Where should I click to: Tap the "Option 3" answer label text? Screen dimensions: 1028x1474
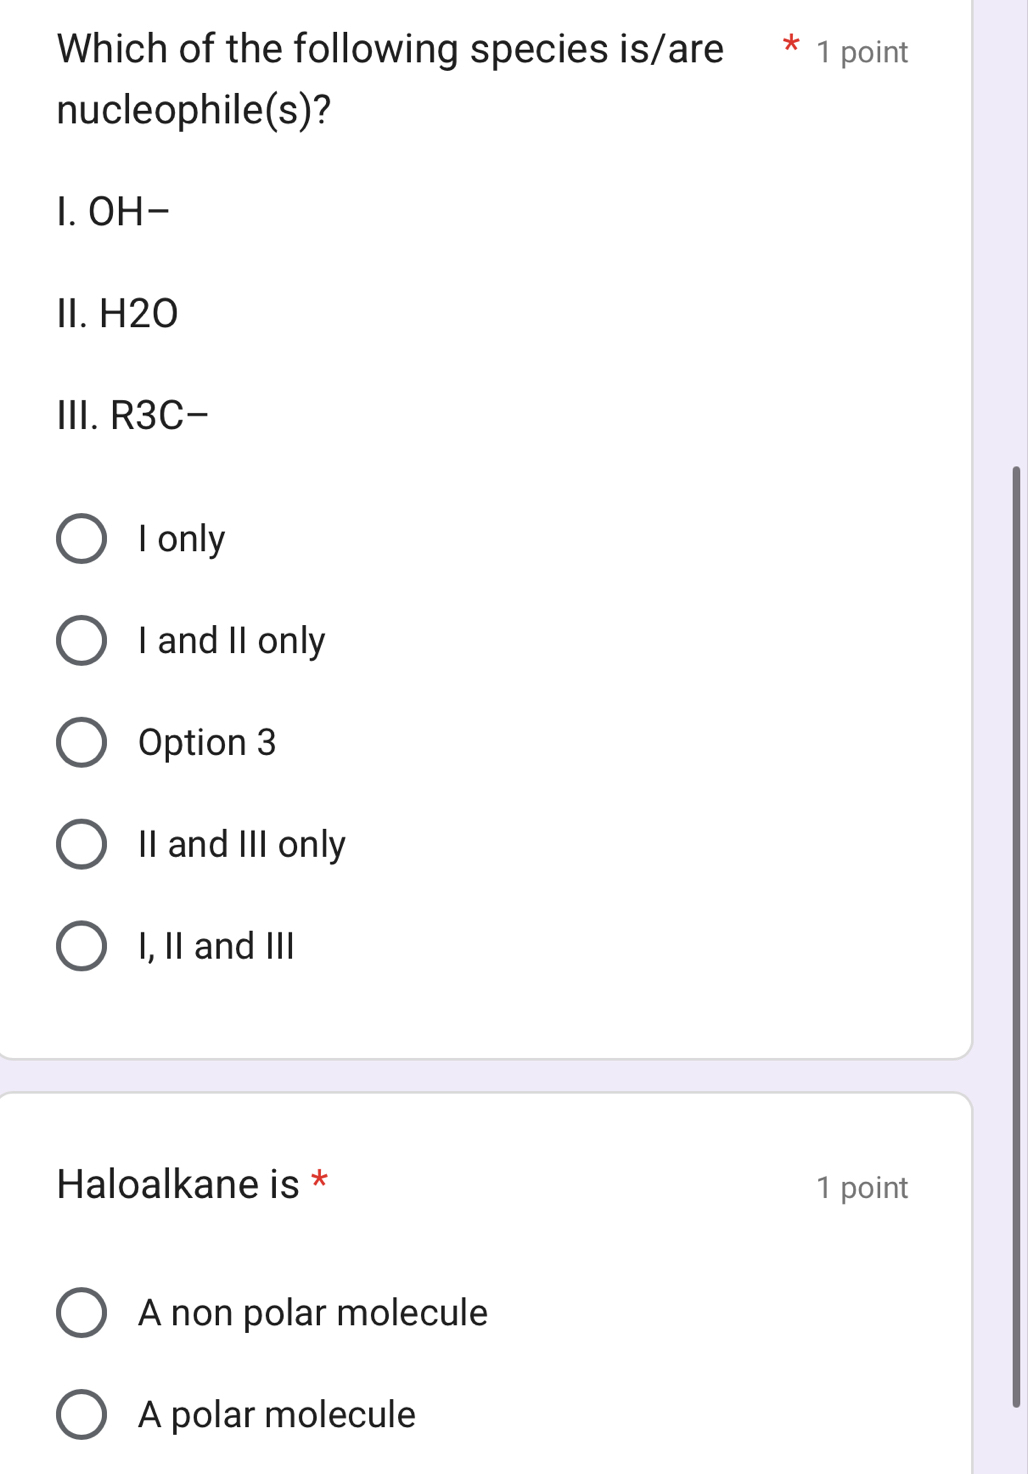tap(207, 743)
